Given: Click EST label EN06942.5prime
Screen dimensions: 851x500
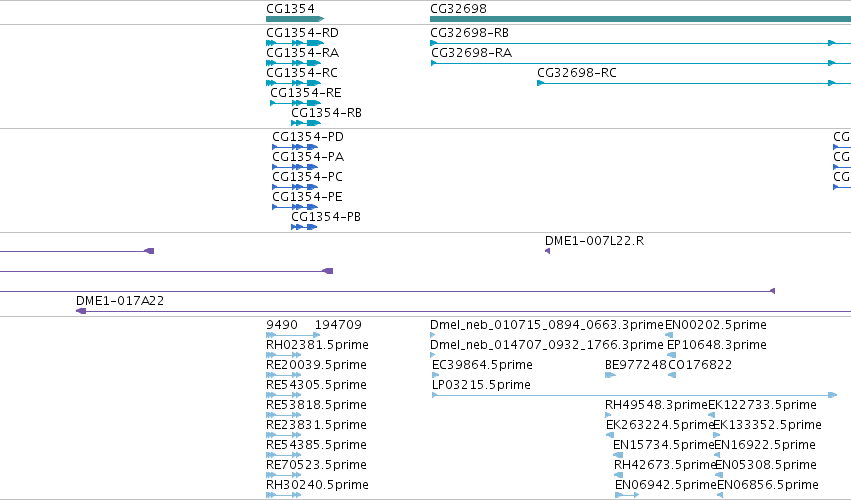Looking at the screenshot, I should pyautogui.click(x=665, y=485).
